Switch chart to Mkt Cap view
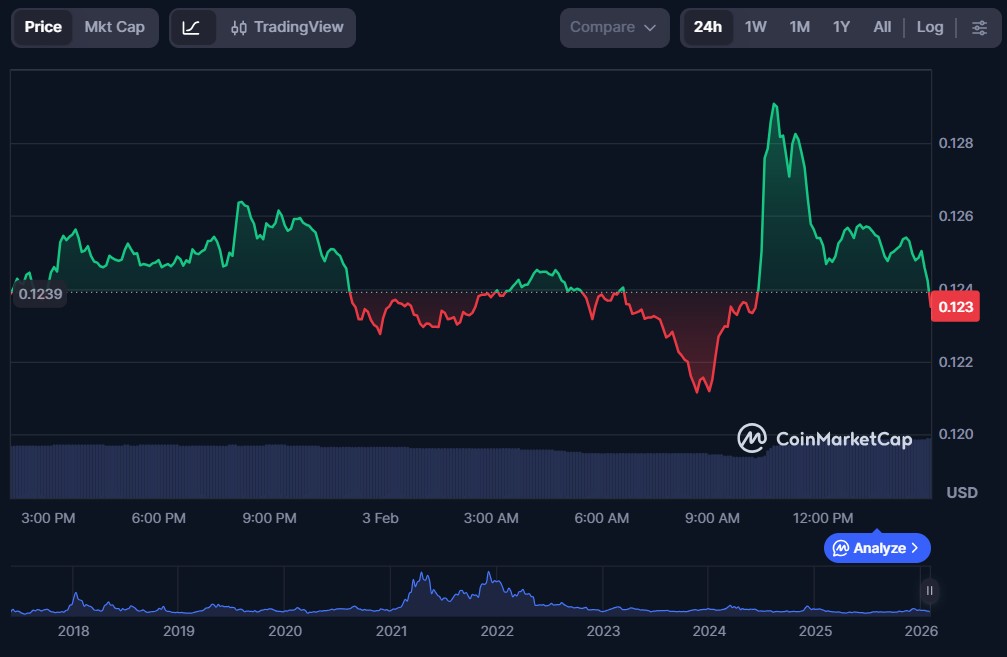 click(114, 28)
